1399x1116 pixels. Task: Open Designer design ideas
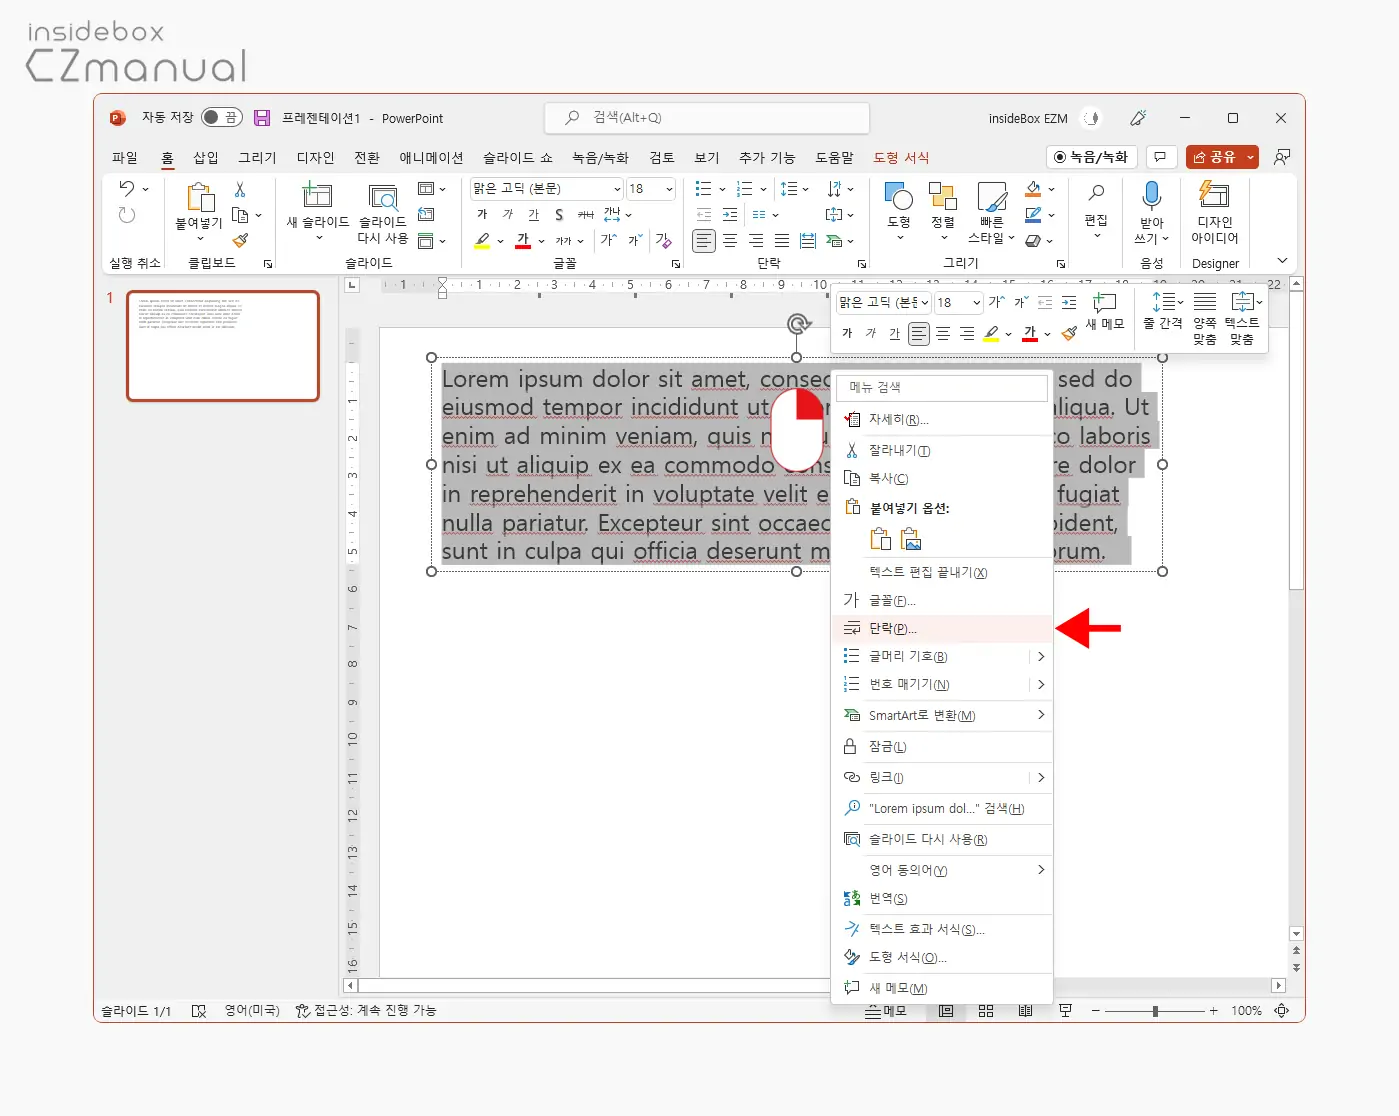(x=1214, y=196)
